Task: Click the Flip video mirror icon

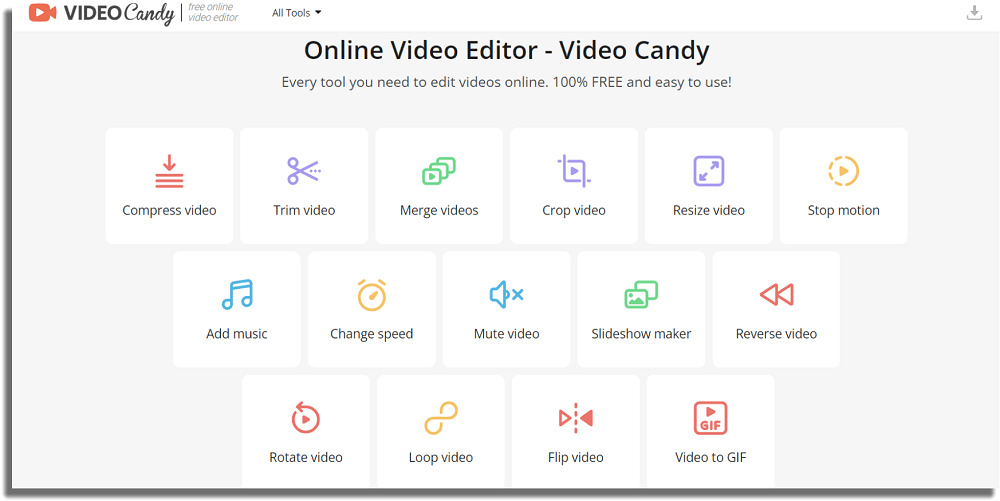Action: (575, 418)
